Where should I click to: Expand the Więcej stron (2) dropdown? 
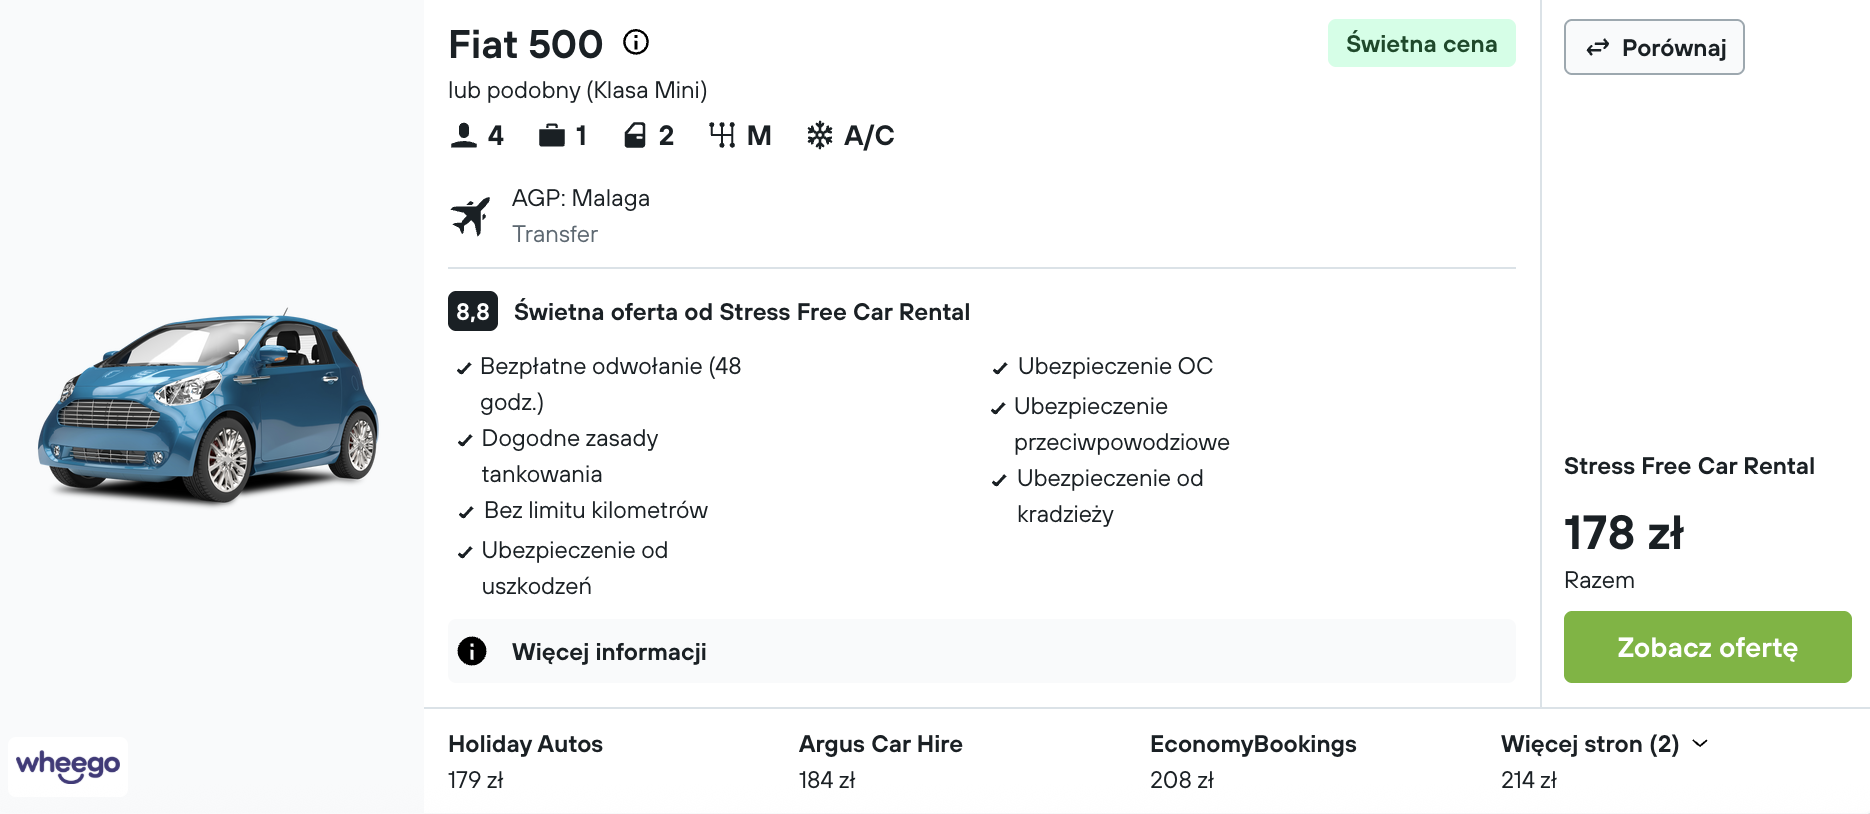click(x=1604, y=744)
